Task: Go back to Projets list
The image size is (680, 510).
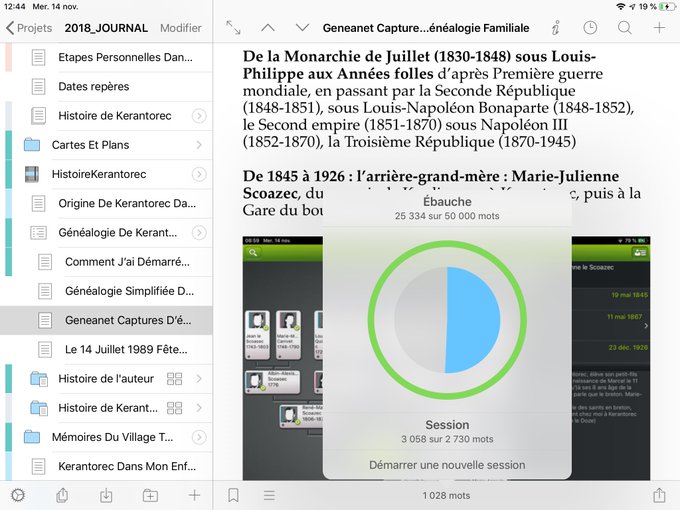Action: 29,28
